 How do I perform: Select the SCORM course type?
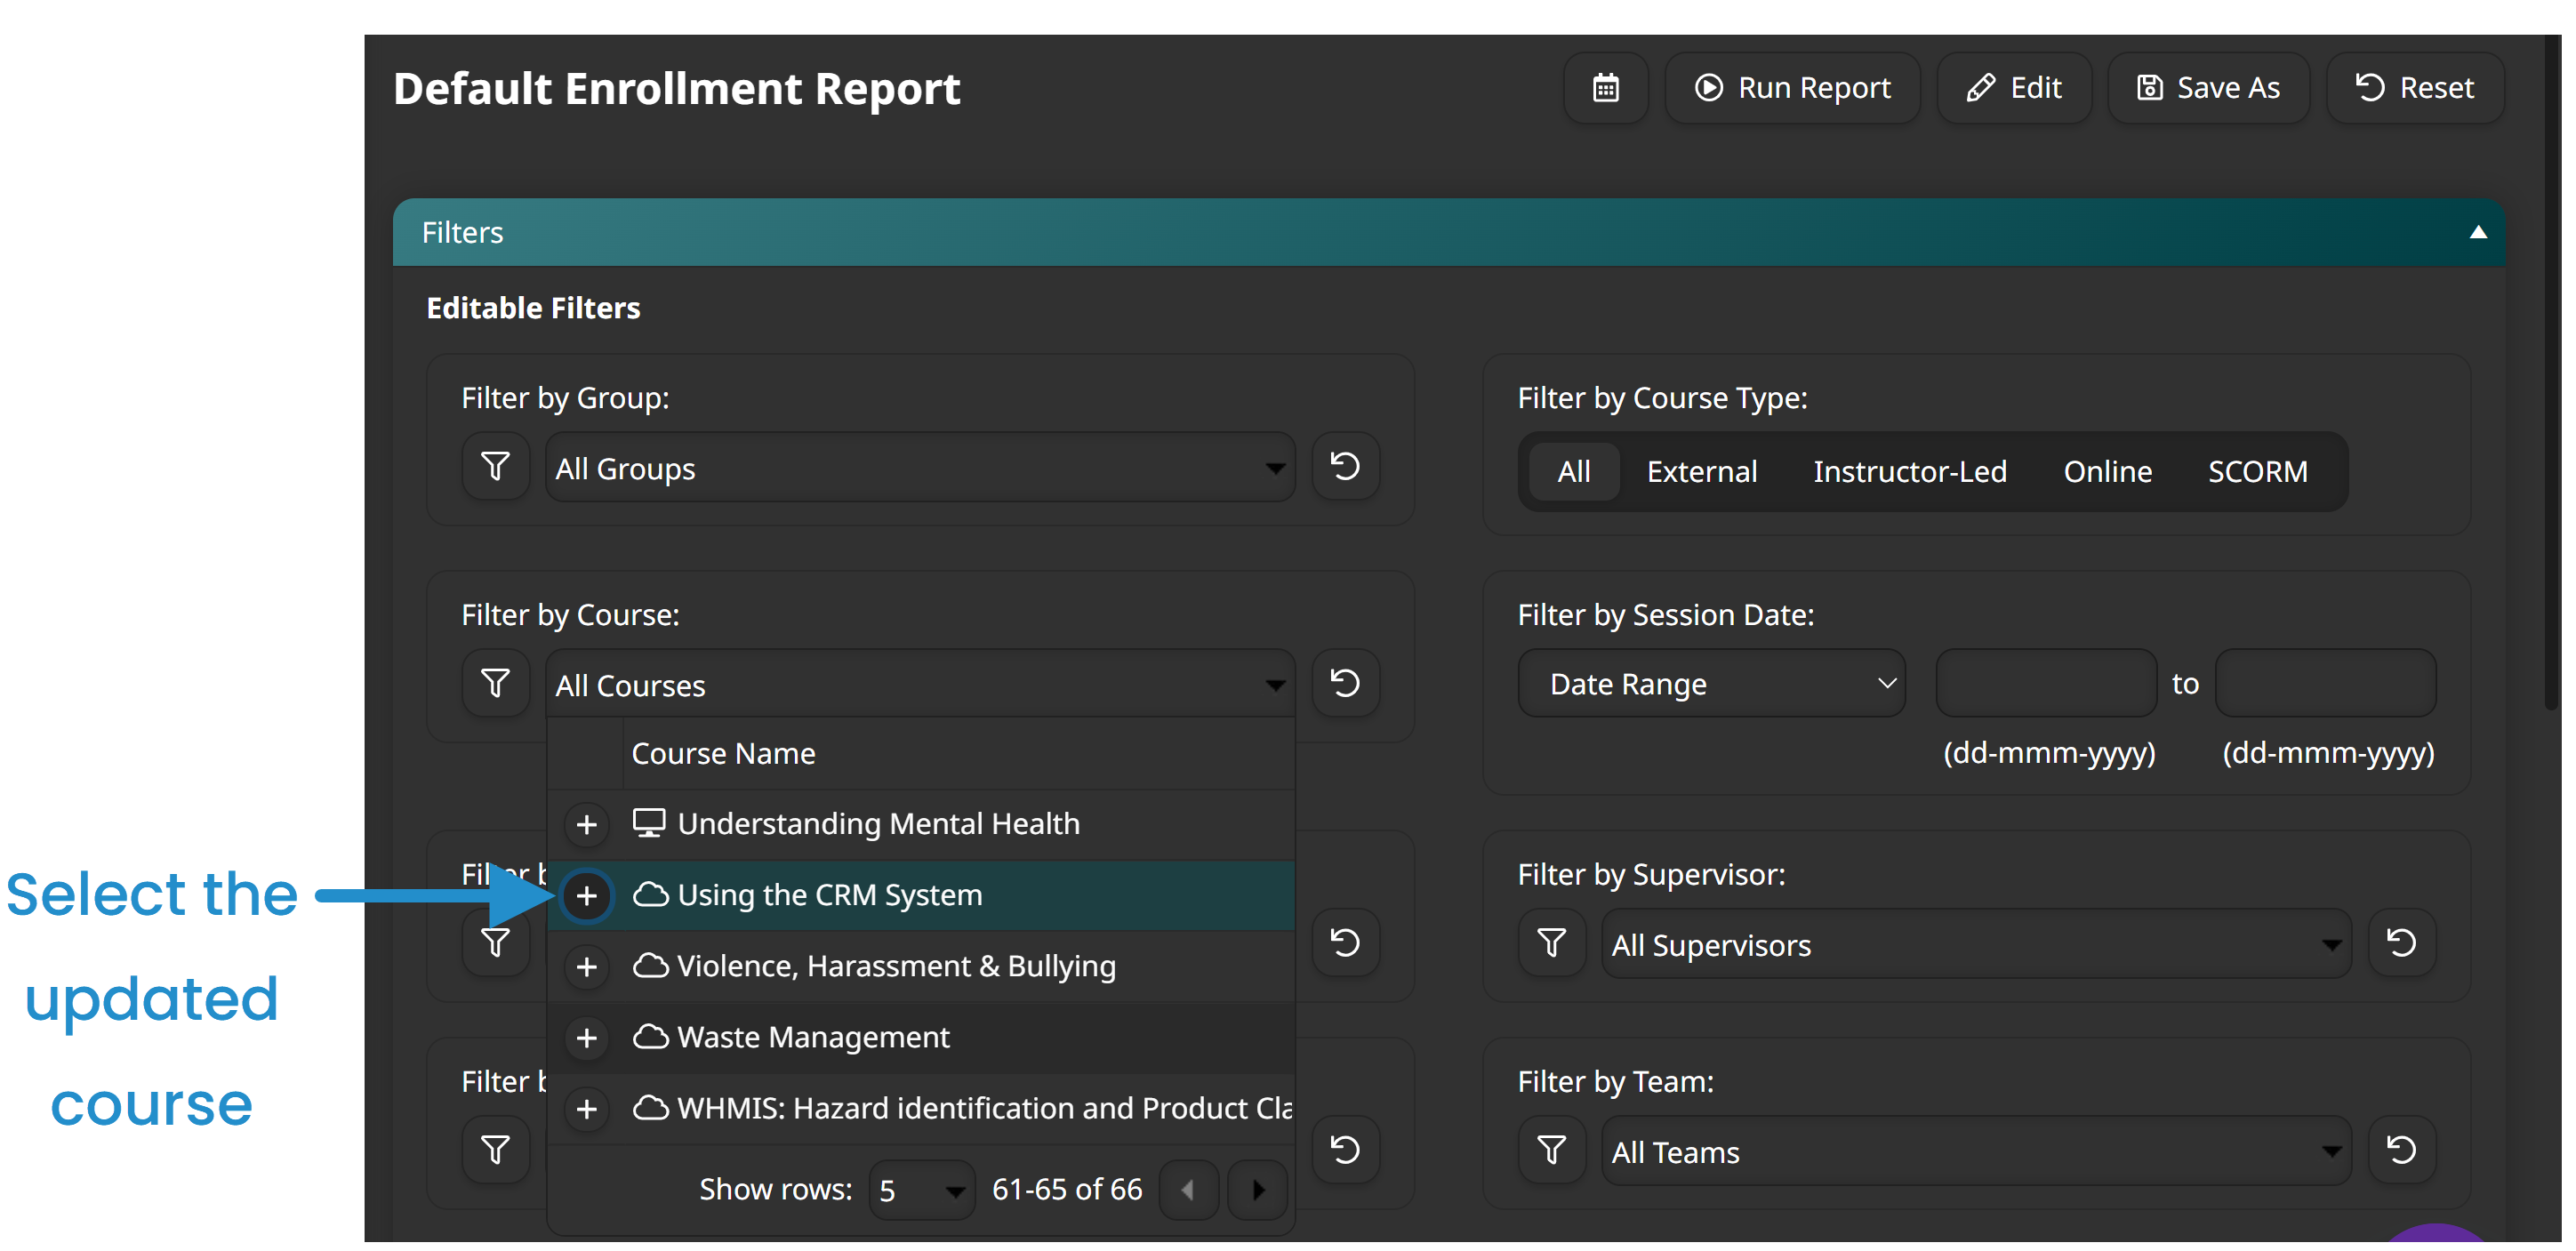coord(2257,471)
